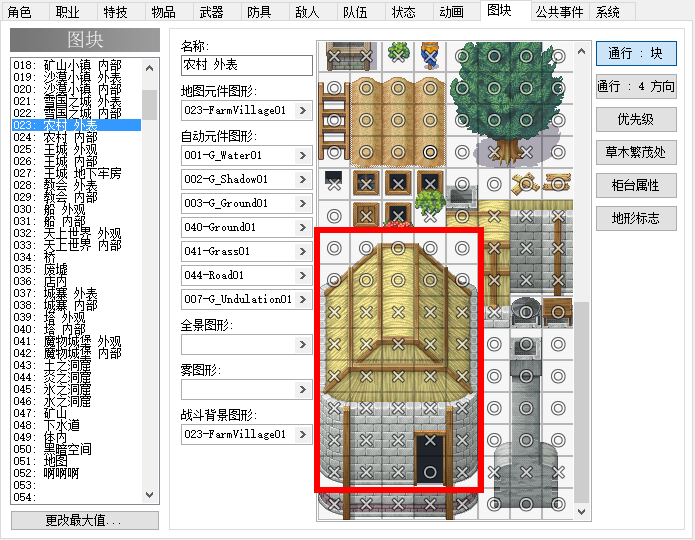Select tileset 041: 魔物城堡 外观
Screen dimensions: 695x540
click(76, 341)
